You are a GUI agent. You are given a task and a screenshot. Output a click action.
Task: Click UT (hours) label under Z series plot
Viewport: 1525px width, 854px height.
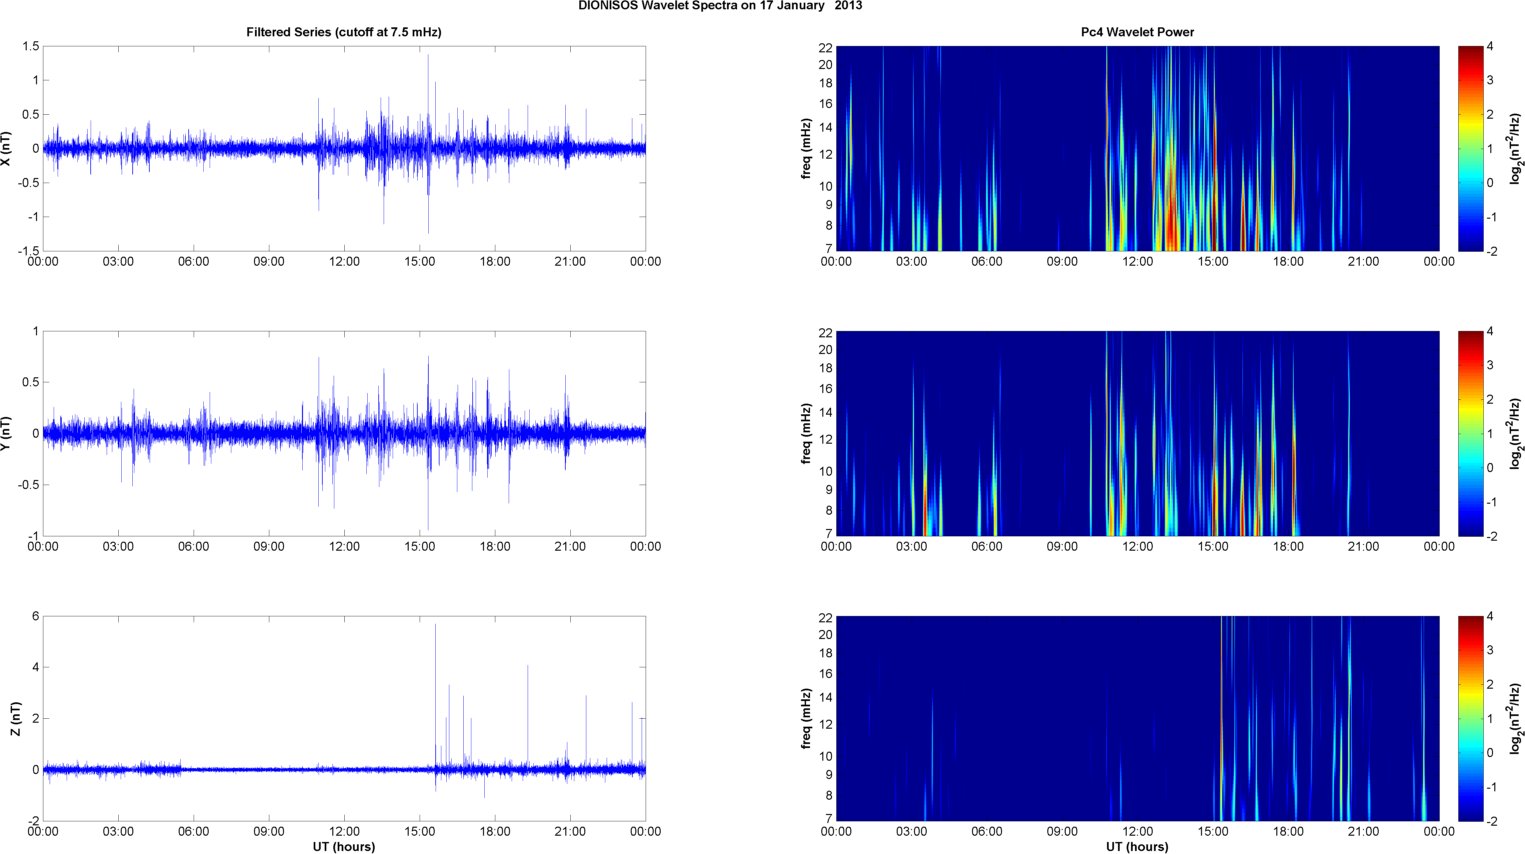click(343, 846)
